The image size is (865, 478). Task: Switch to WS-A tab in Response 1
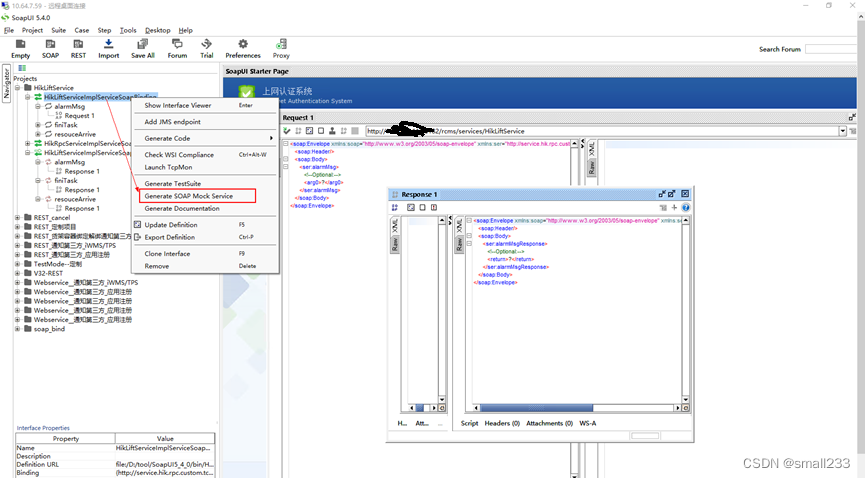point(588,423)
